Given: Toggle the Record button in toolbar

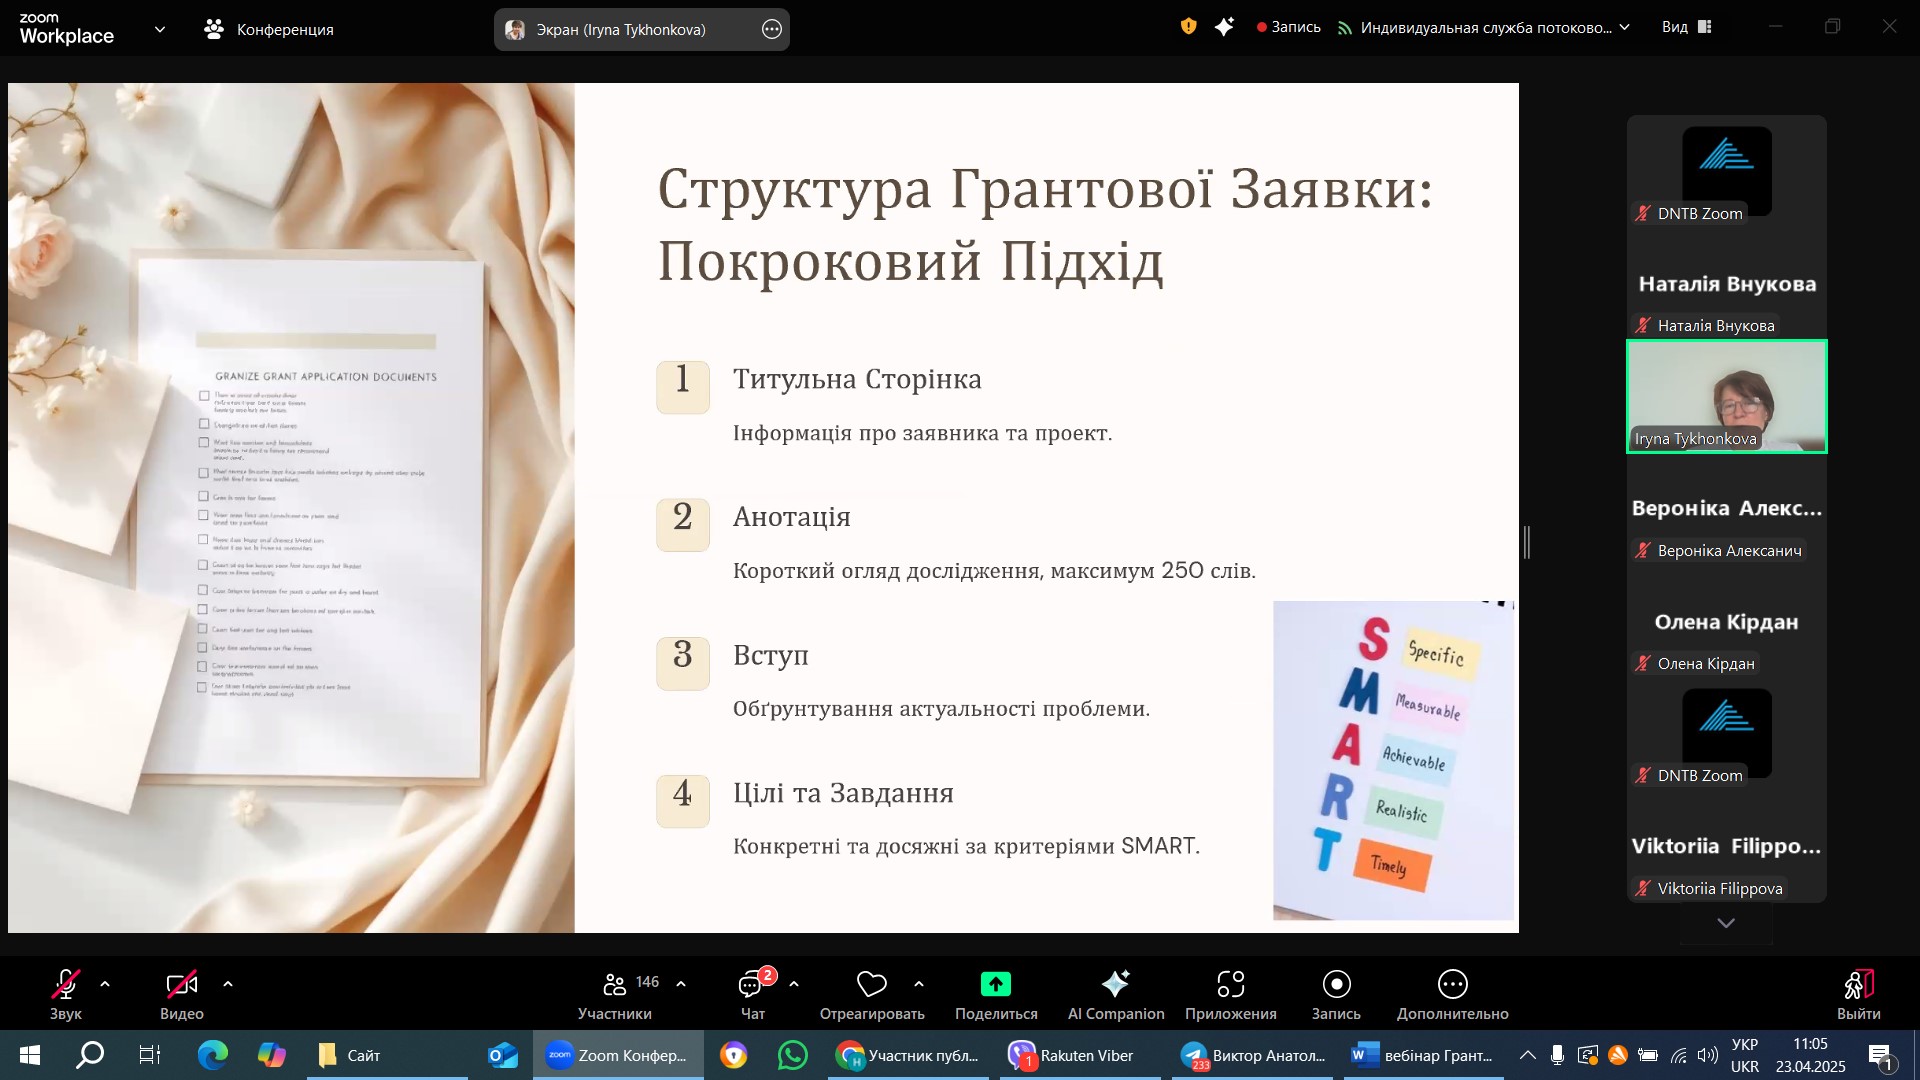Looking at the screenshot, I should [1336, 985].
